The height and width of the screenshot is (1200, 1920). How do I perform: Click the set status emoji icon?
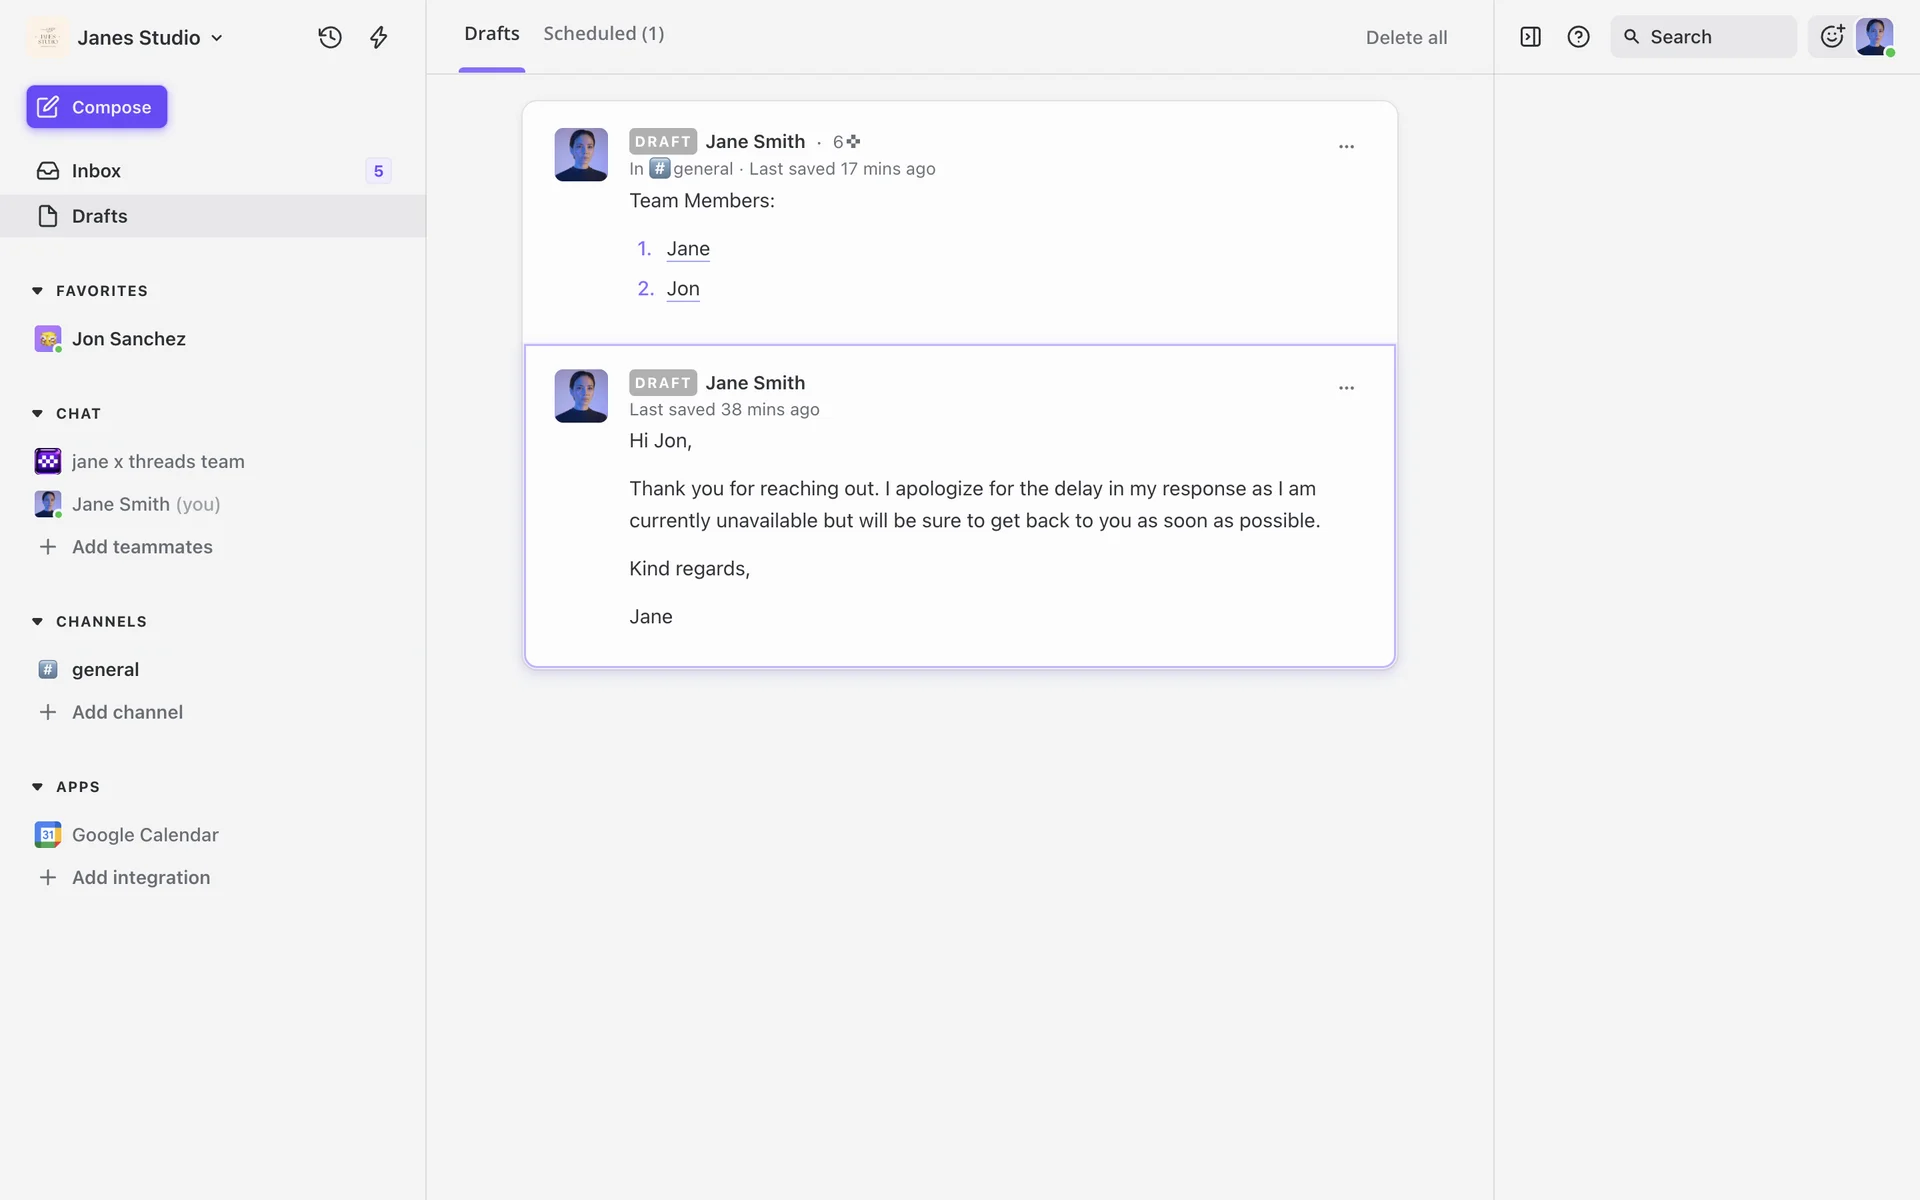[1831, 37]
